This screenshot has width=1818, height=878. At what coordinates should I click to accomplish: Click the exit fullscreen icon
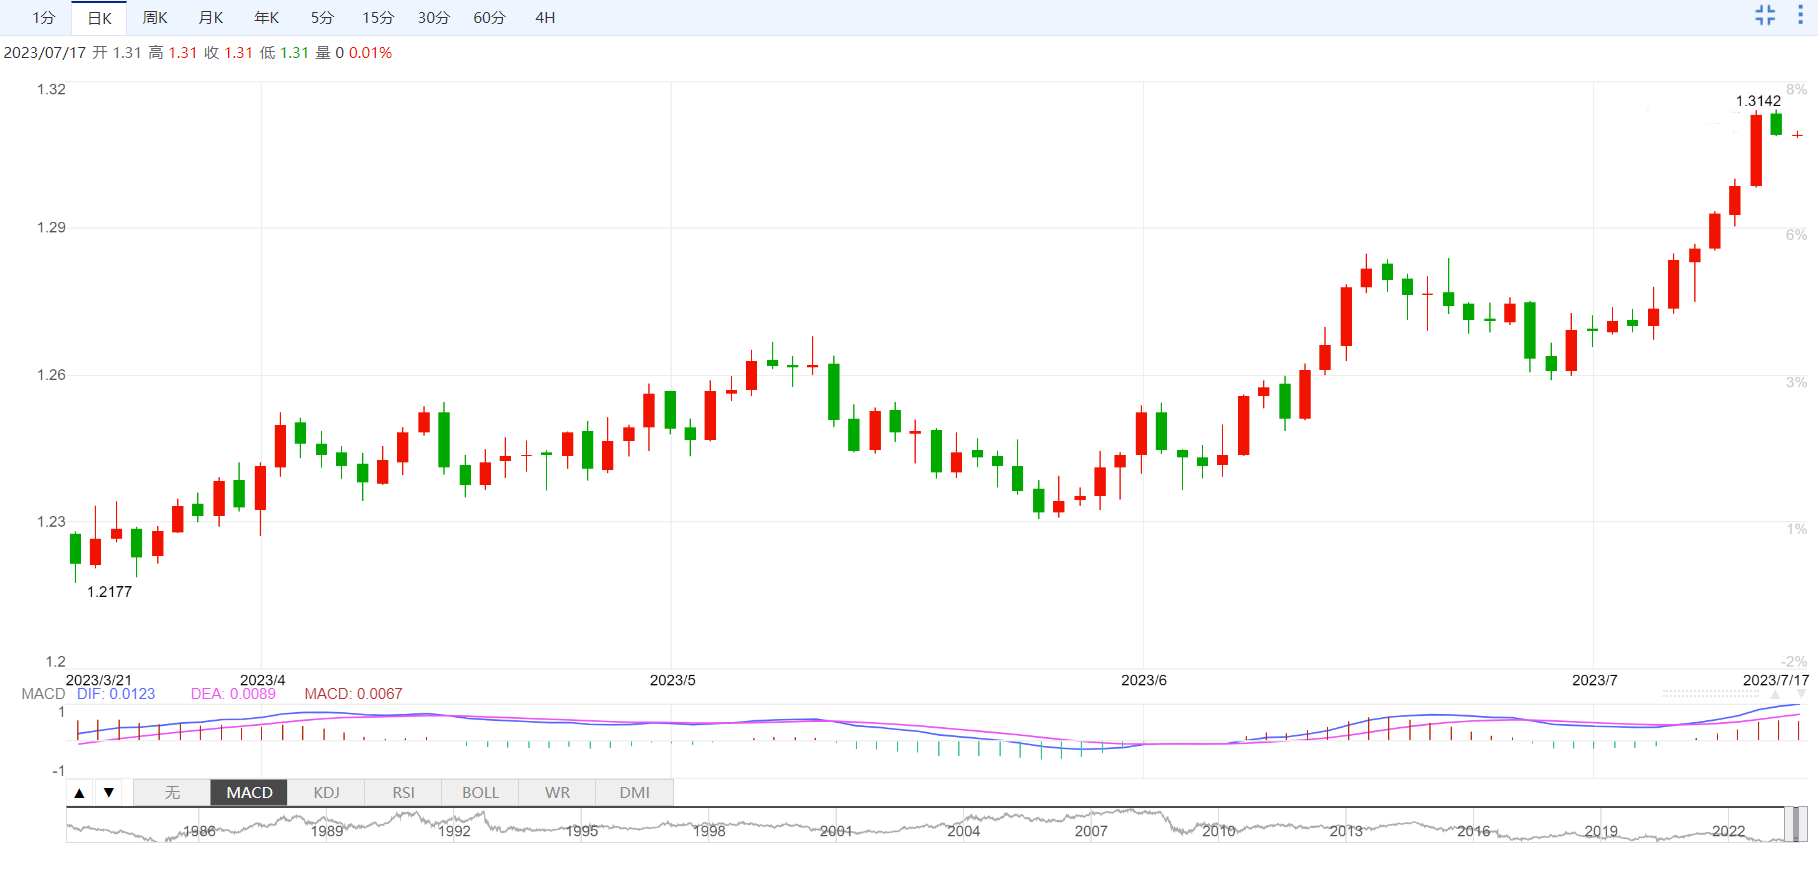pyautogui.click(x=1765, y=15)
